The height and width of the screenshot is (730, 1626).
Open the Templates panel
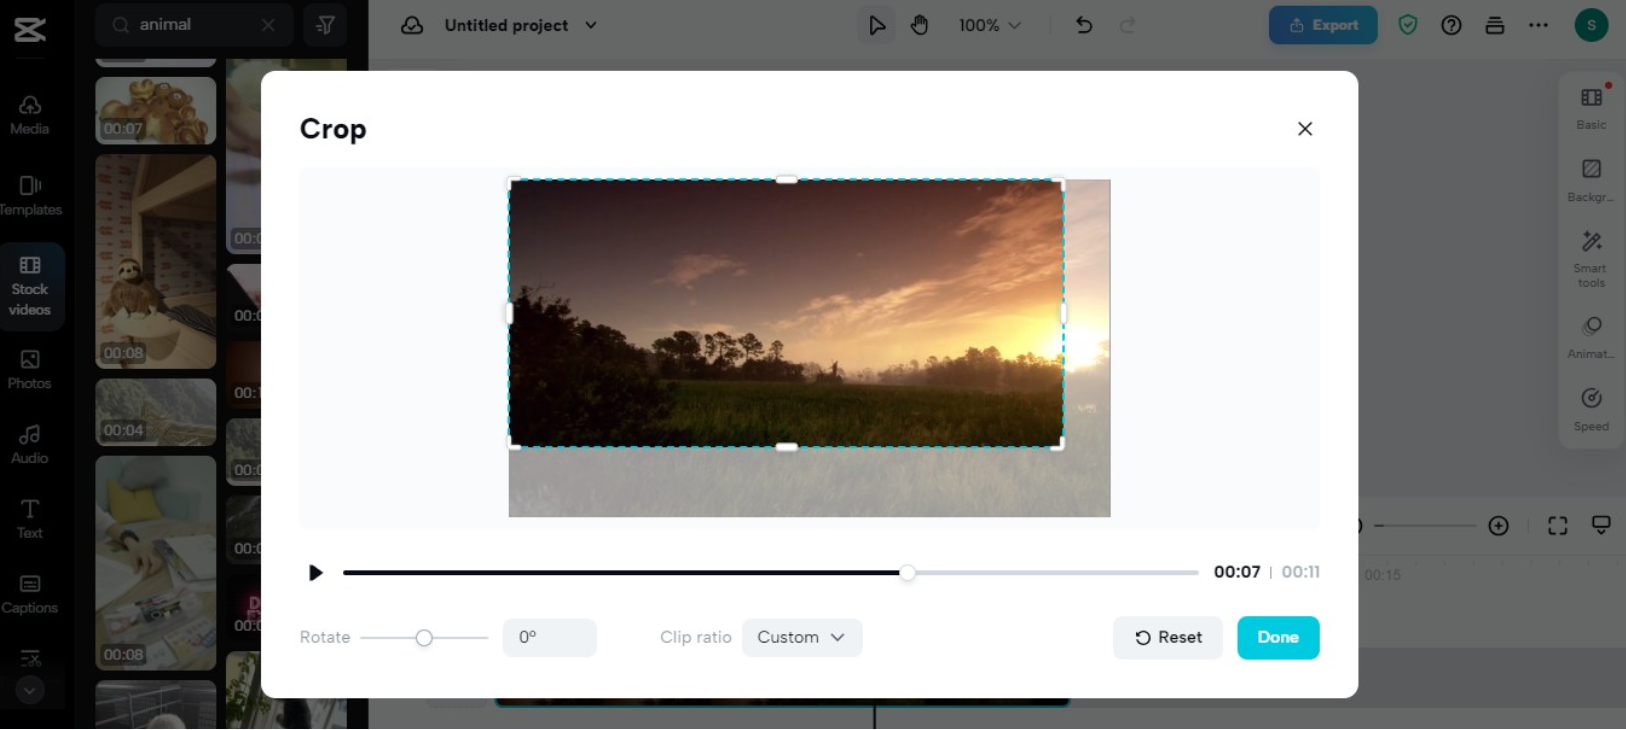tap(30, 196)
